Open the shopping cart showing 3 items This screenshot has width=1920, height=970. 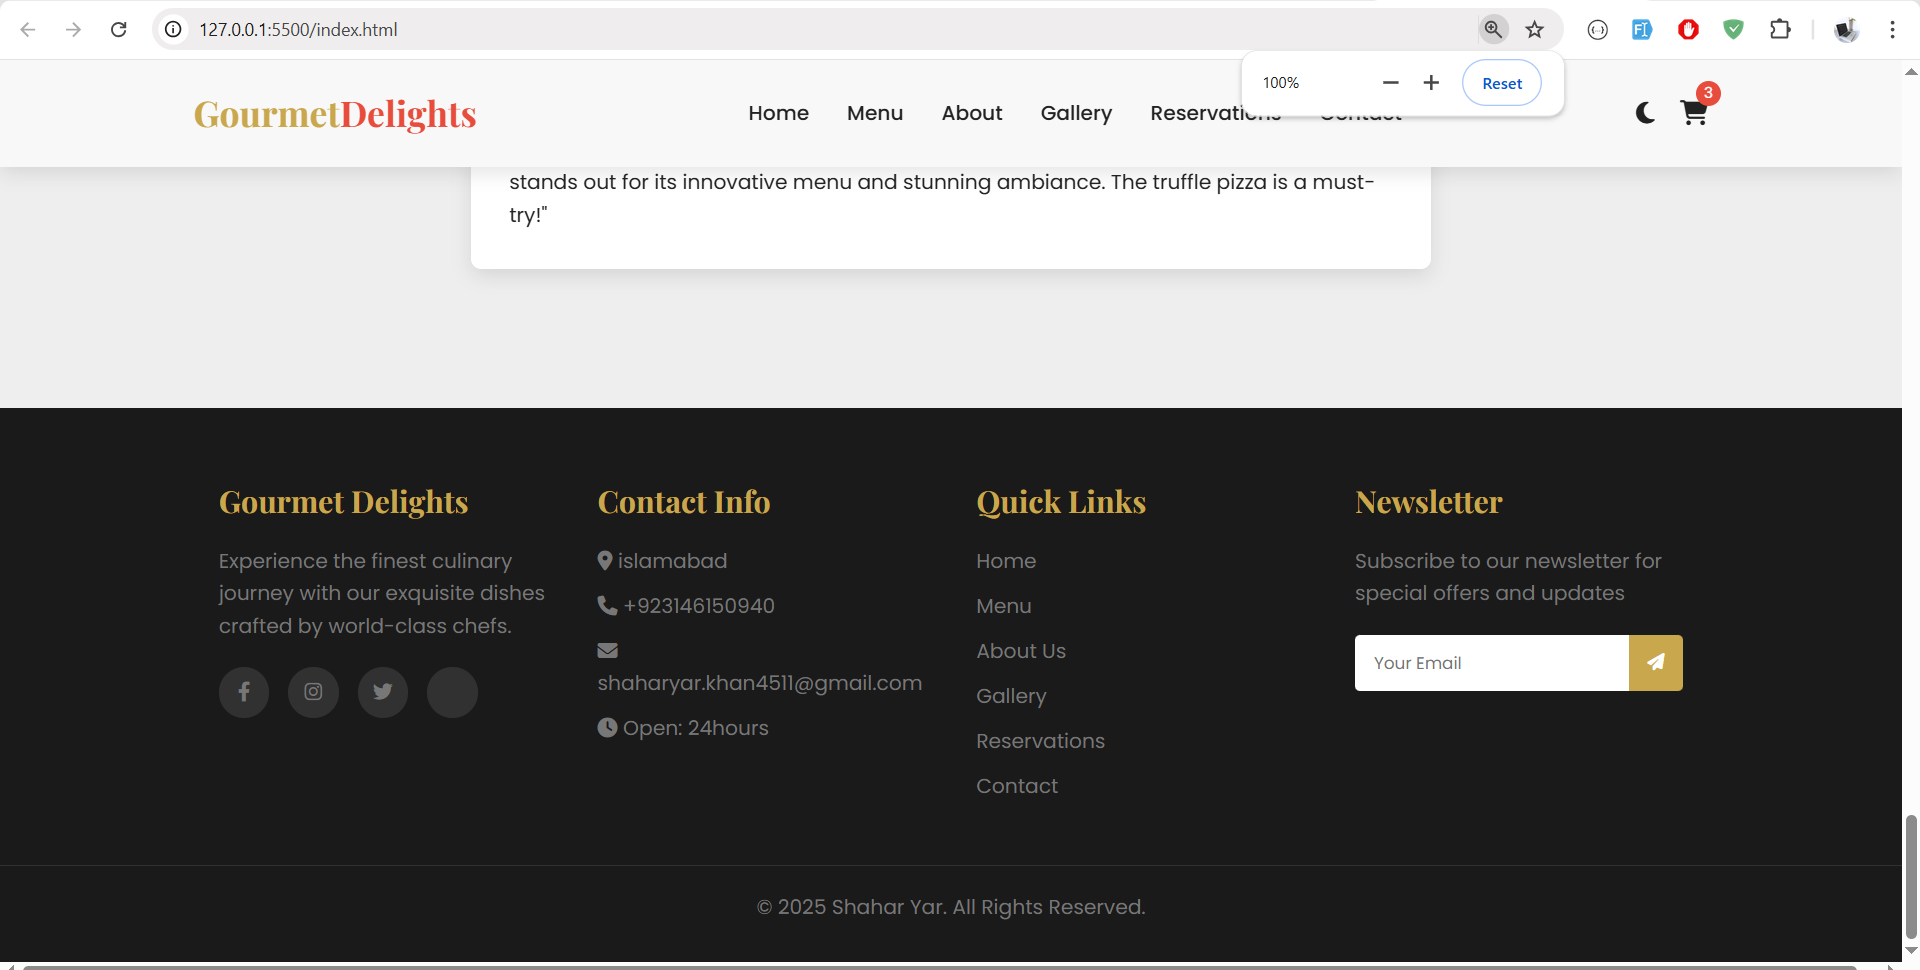(x=1694, y=113)
